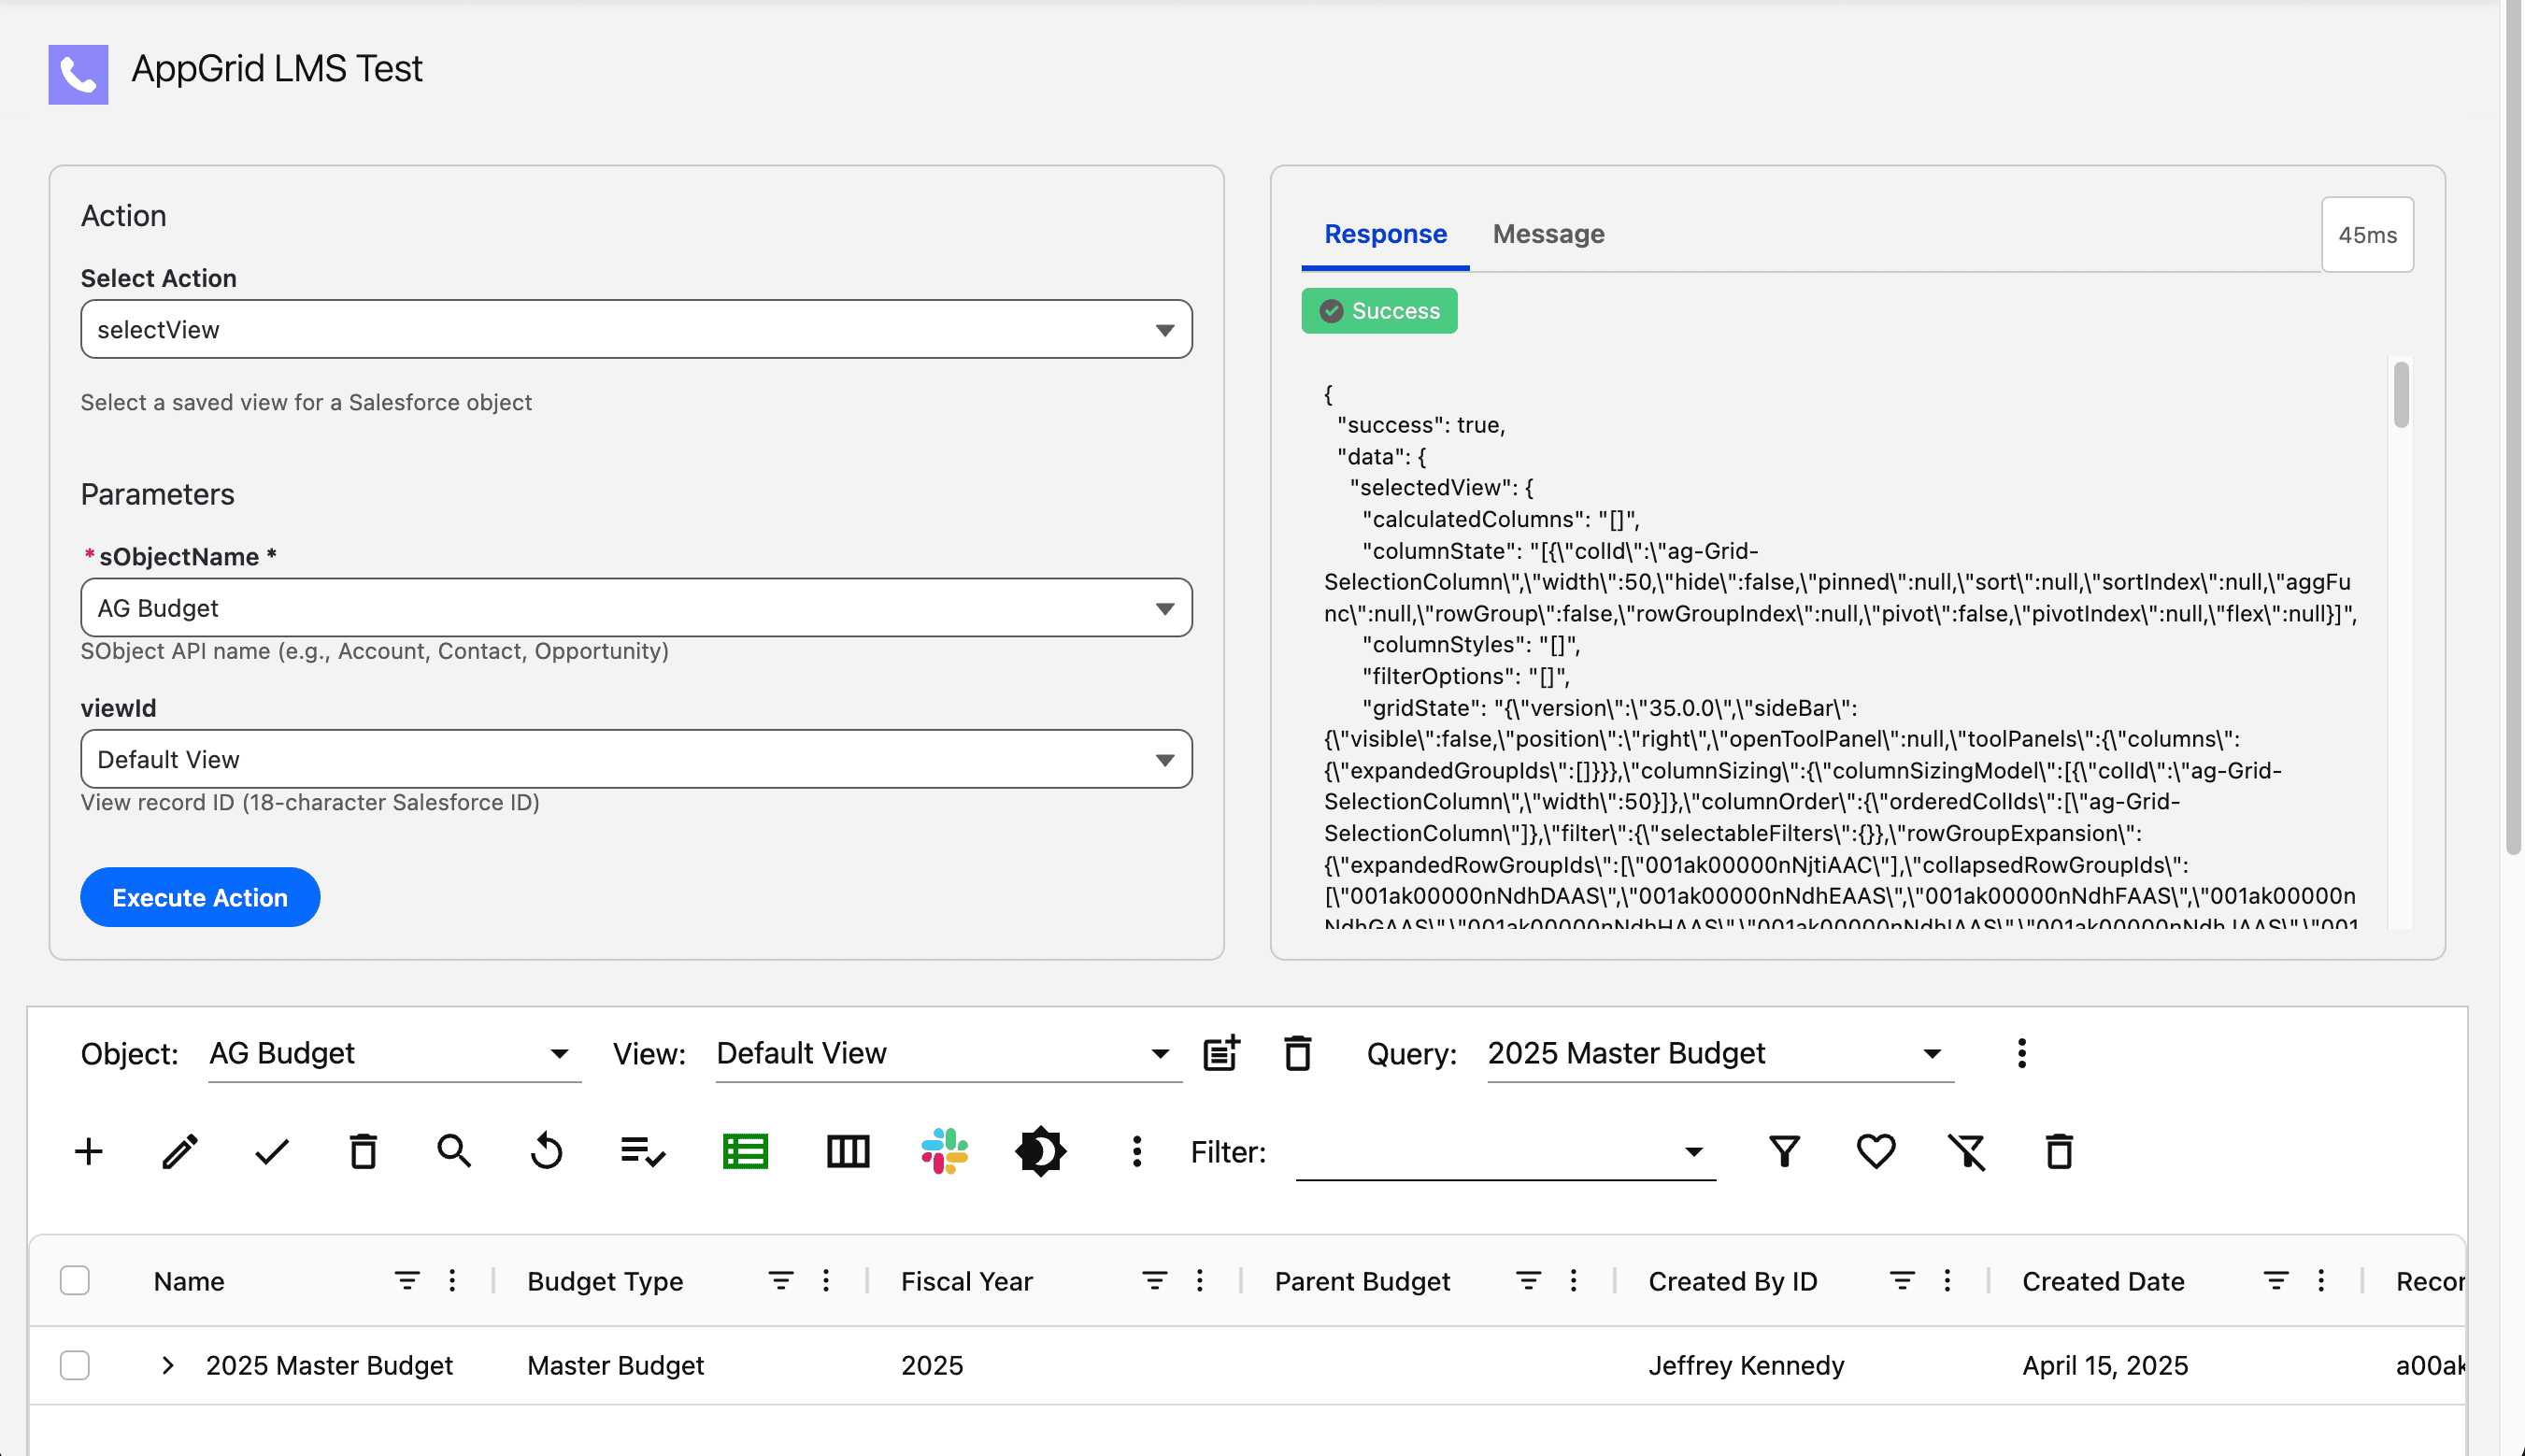The height and width of the screenshot is (1456, 2525).
Task: Expand the 2025 Master Budget row
Action: click(168, 1365)
